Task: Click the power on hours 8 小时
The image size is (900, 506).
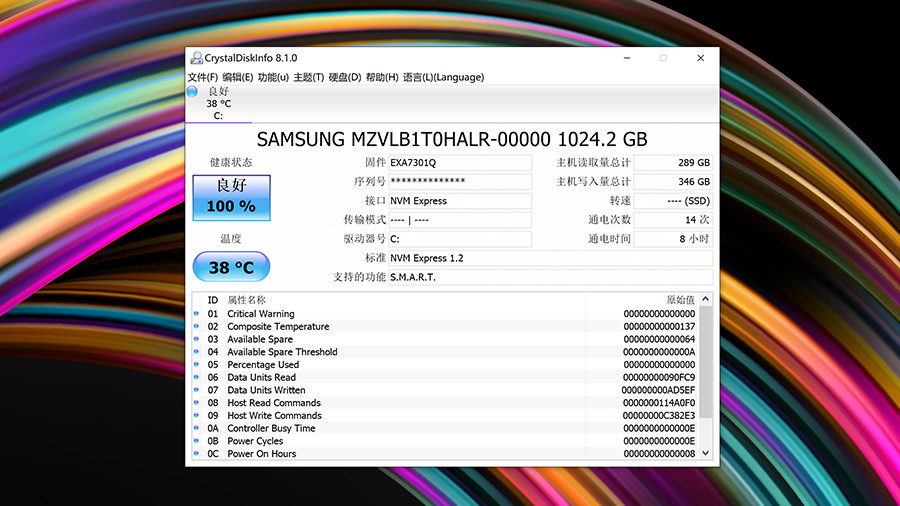Action: click(673, 239)
